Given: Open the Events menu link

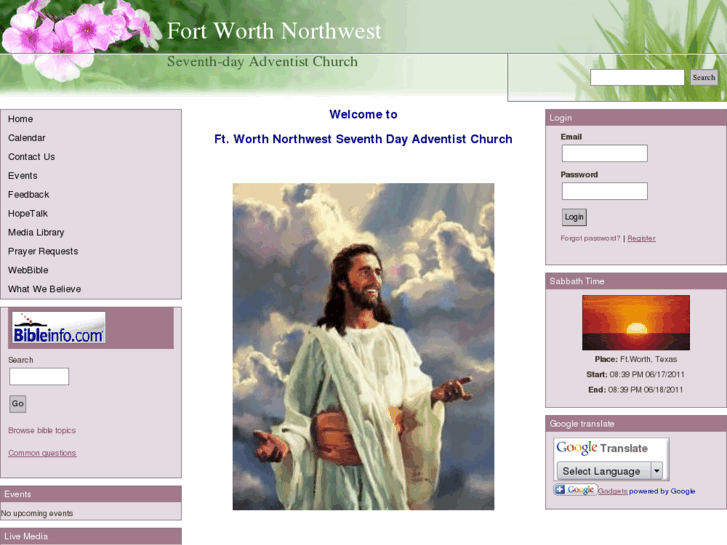Looking at the screenshot, I should coord(23,176).
